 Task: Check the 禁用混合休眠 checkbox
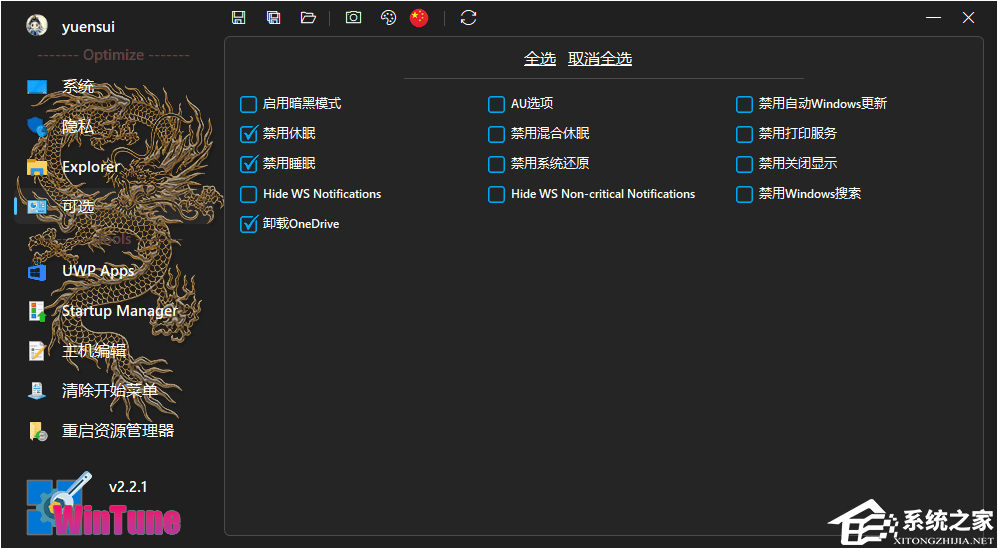pyautogui.click(x=496, y=134)
